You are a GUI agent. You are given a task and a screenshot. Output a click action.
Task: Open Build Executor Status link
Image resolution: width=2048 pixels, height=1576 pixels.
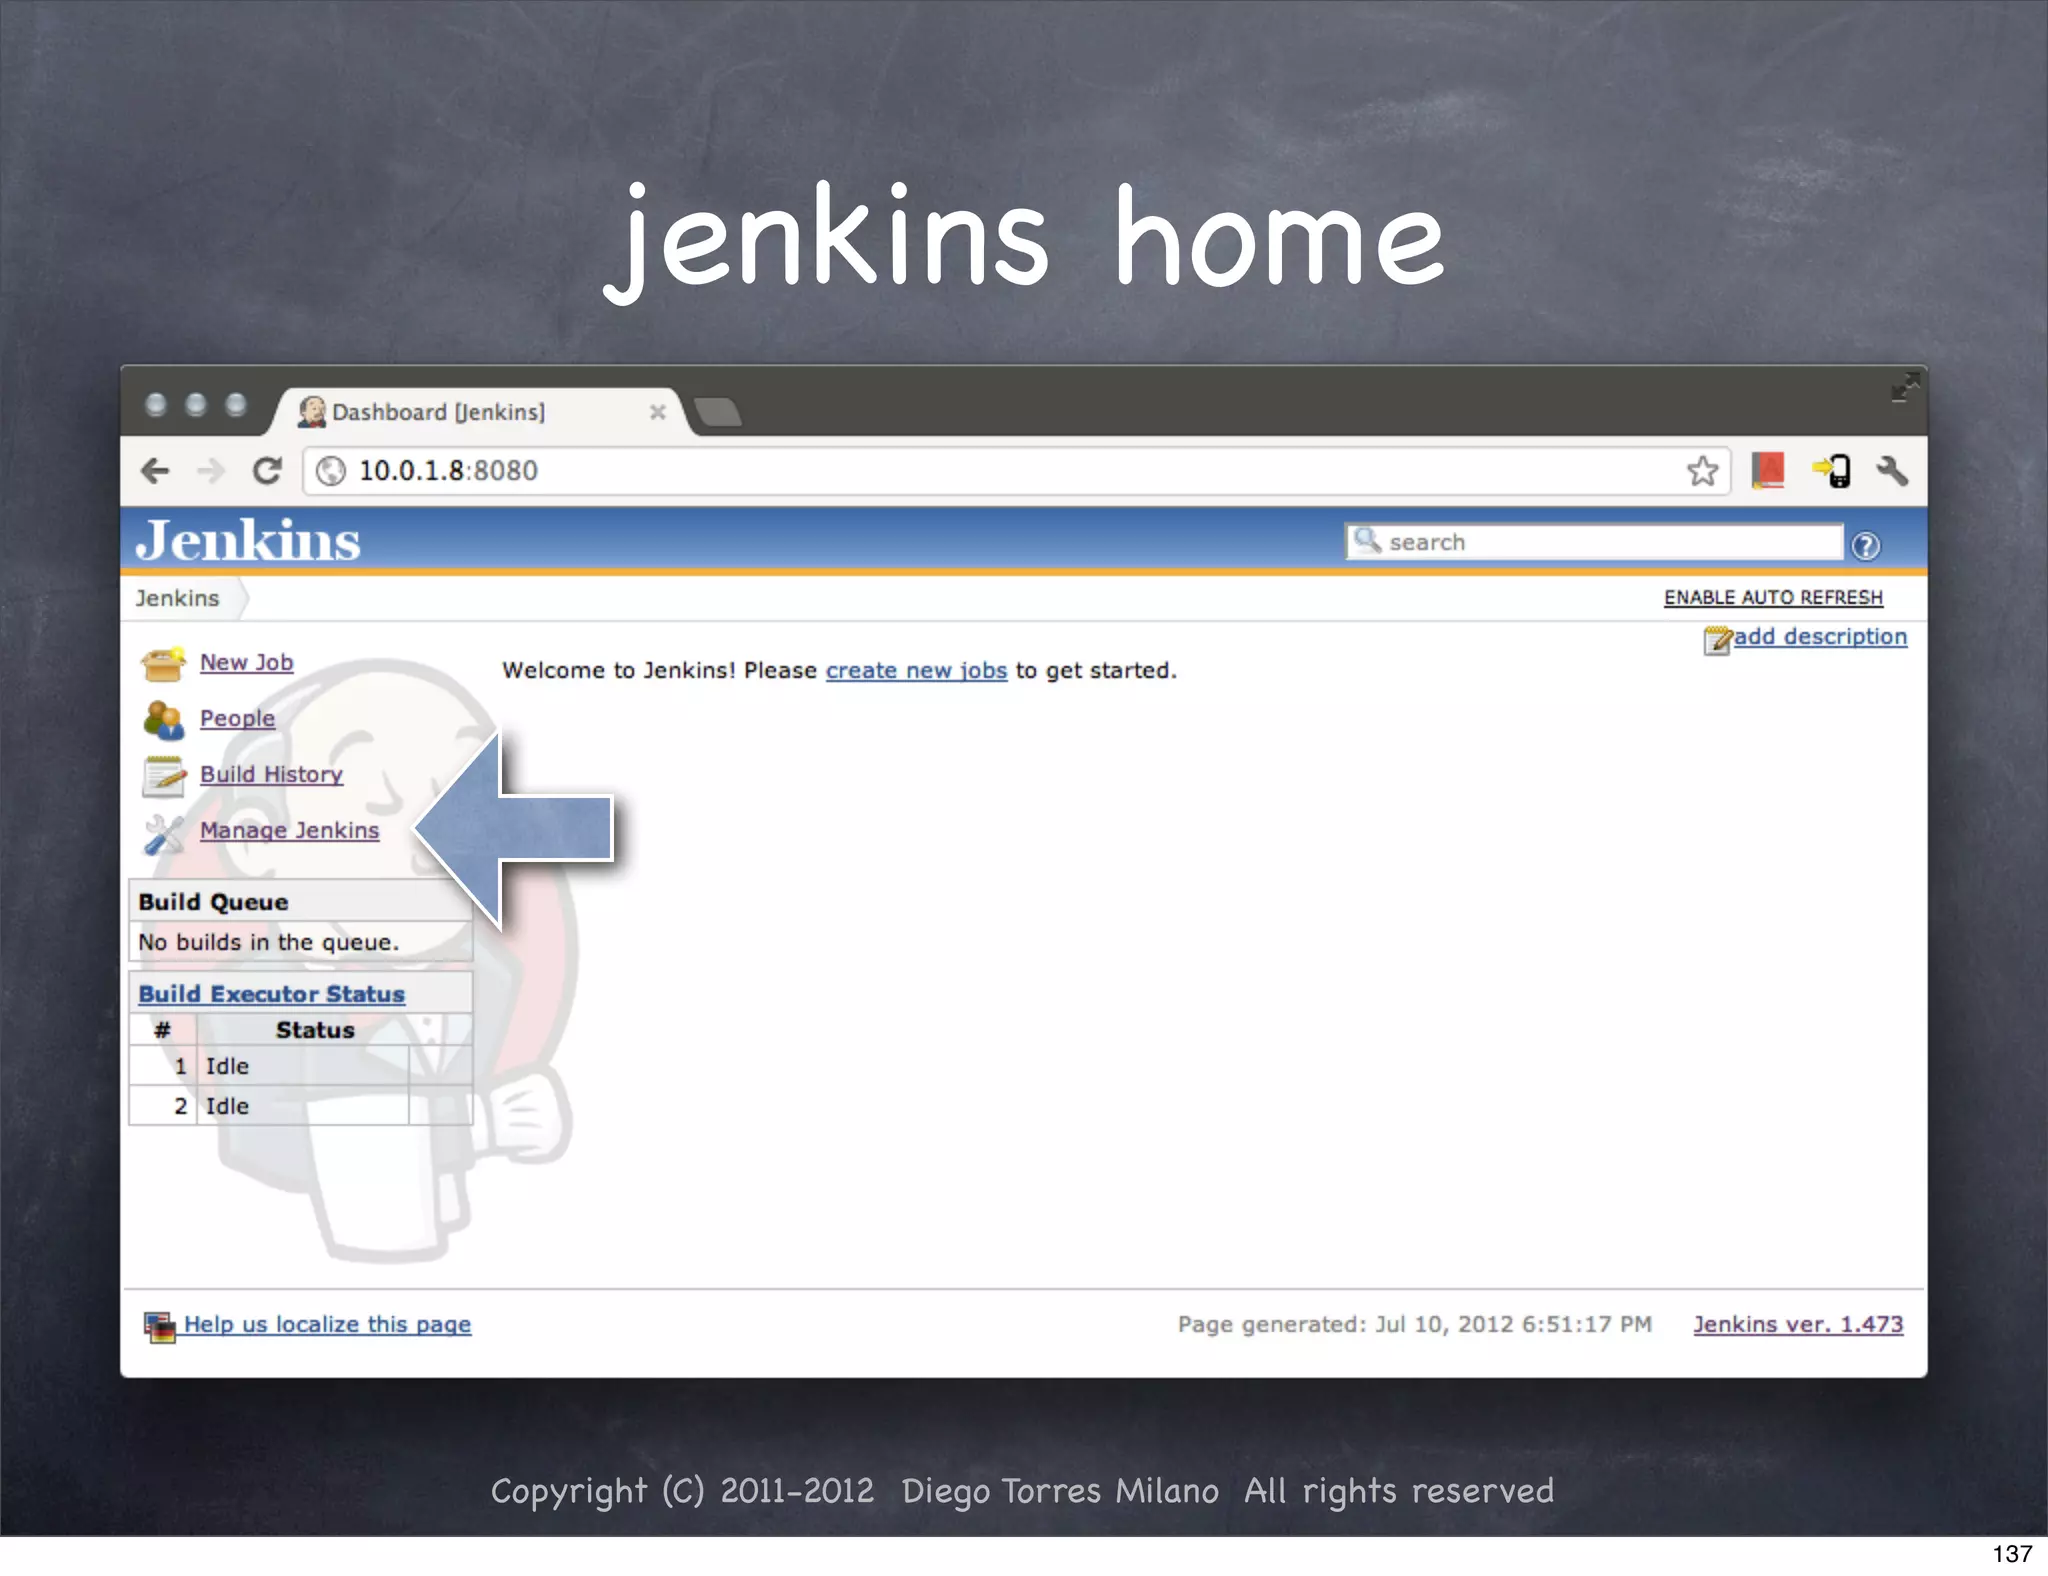coord(271,994)
